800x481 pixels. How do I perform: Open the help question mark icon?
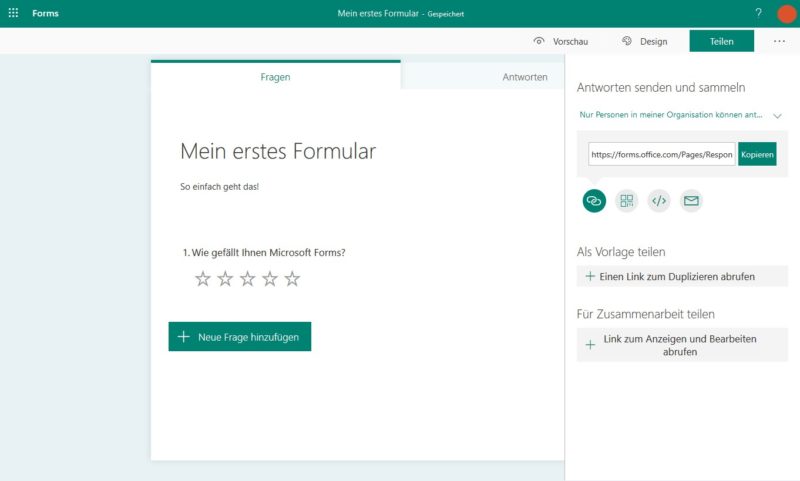[759, 13]
